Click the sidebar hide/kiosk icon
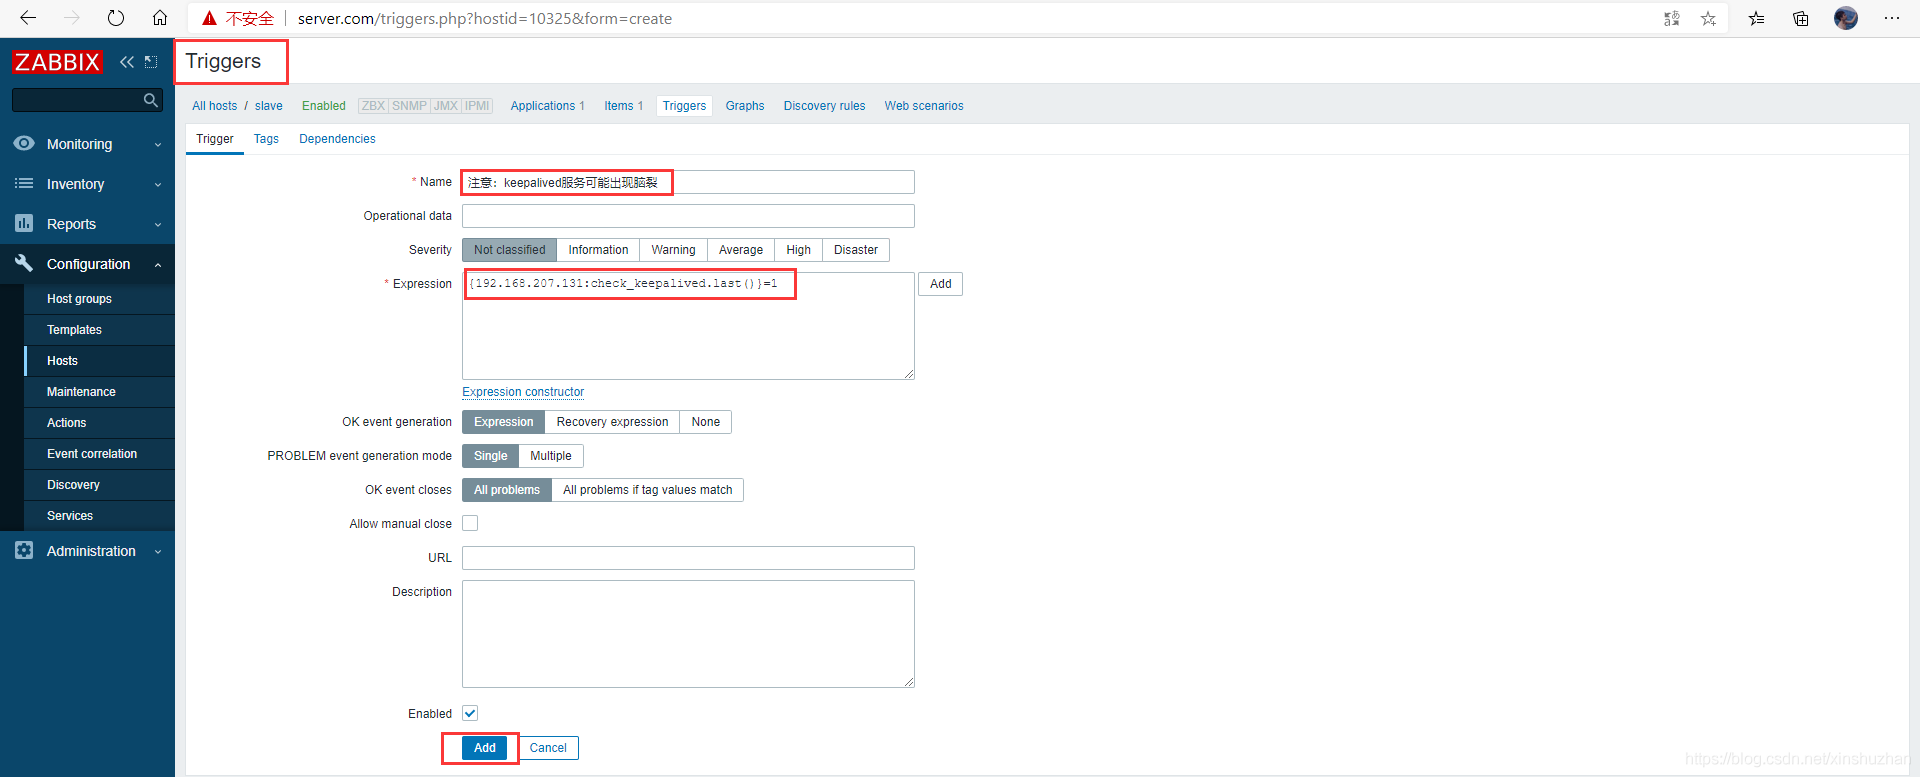 [151, 62]
